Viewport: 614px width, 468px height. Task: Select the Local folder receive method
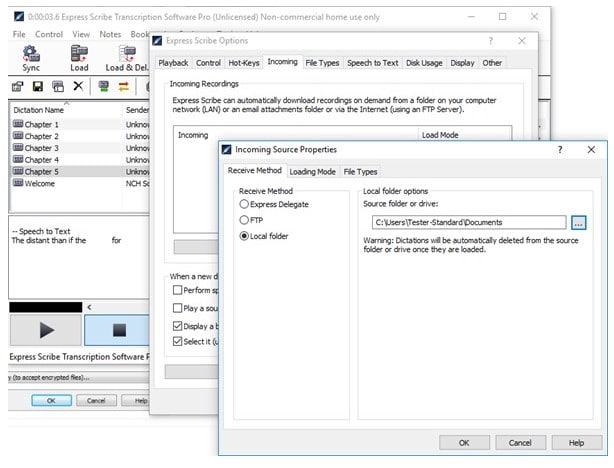click(244, 236)
